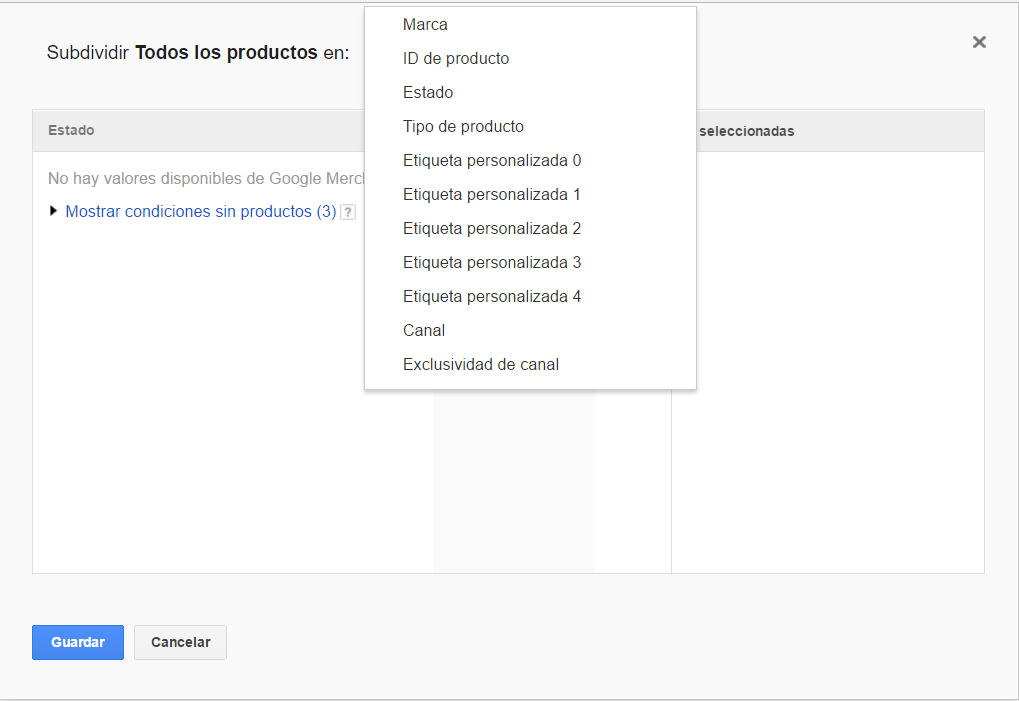This screenshot has height=701, width=1019.
Task: Click the No hay valores disponibles message
Action: tap(206, 178)
